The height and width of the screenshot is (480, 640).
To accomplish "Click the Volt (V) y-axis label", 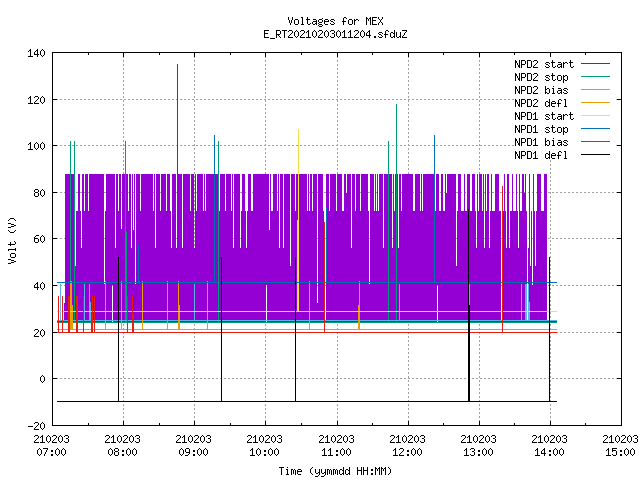I will [13, 240].
